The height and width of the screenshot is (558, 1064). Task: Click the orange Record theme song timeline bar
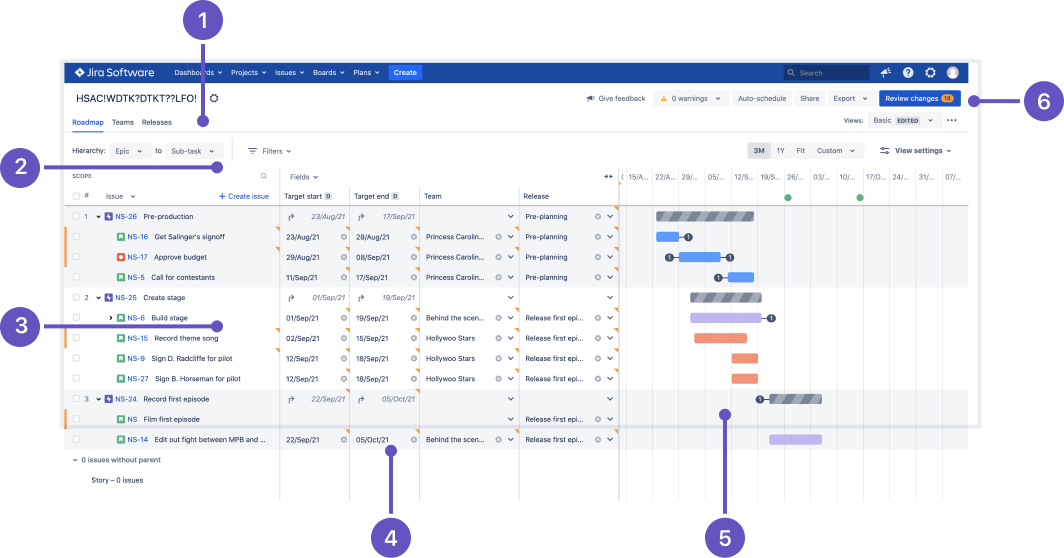[721, 338]
